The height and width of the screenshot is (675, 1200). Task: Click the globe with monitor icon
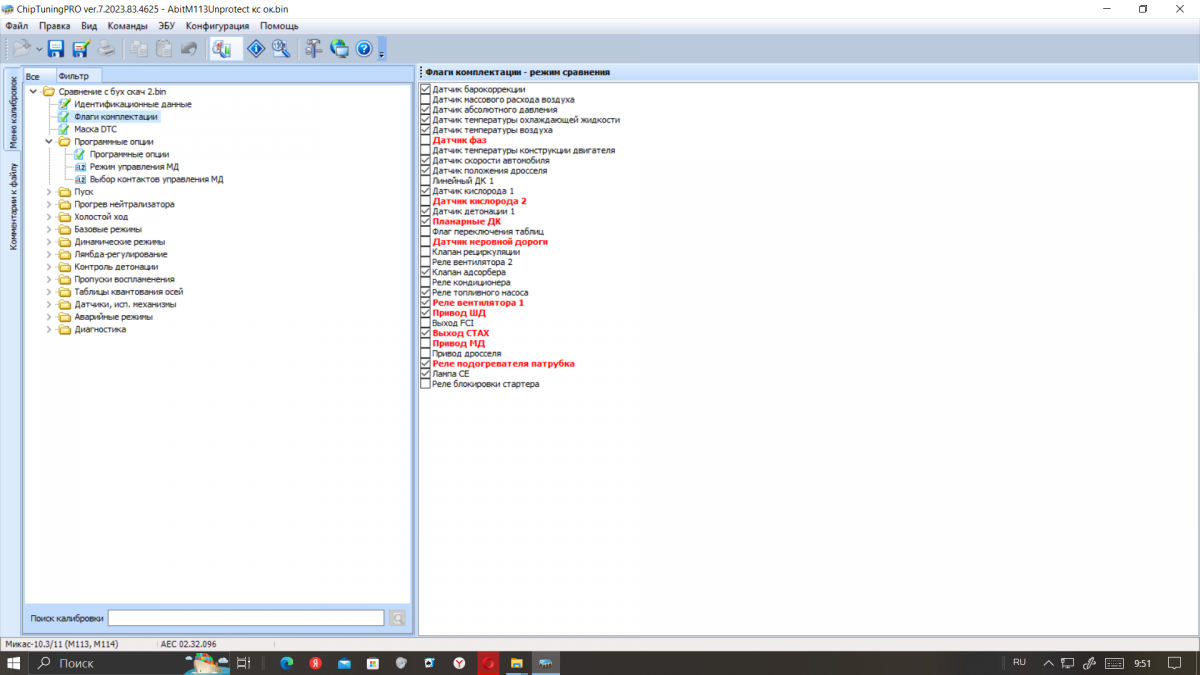[339, 48]
